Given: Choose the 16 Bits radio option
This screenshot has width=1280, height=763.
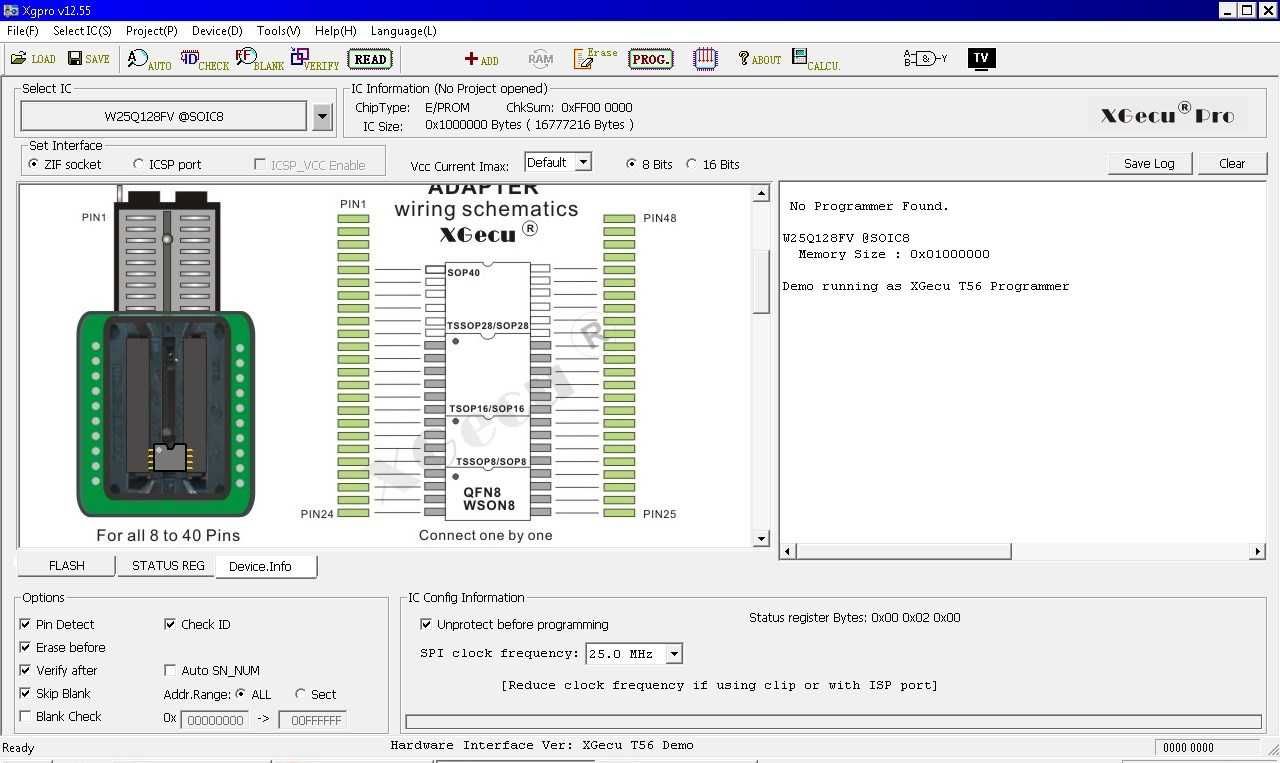Looking at the screenshot, I should click(691, 164).
